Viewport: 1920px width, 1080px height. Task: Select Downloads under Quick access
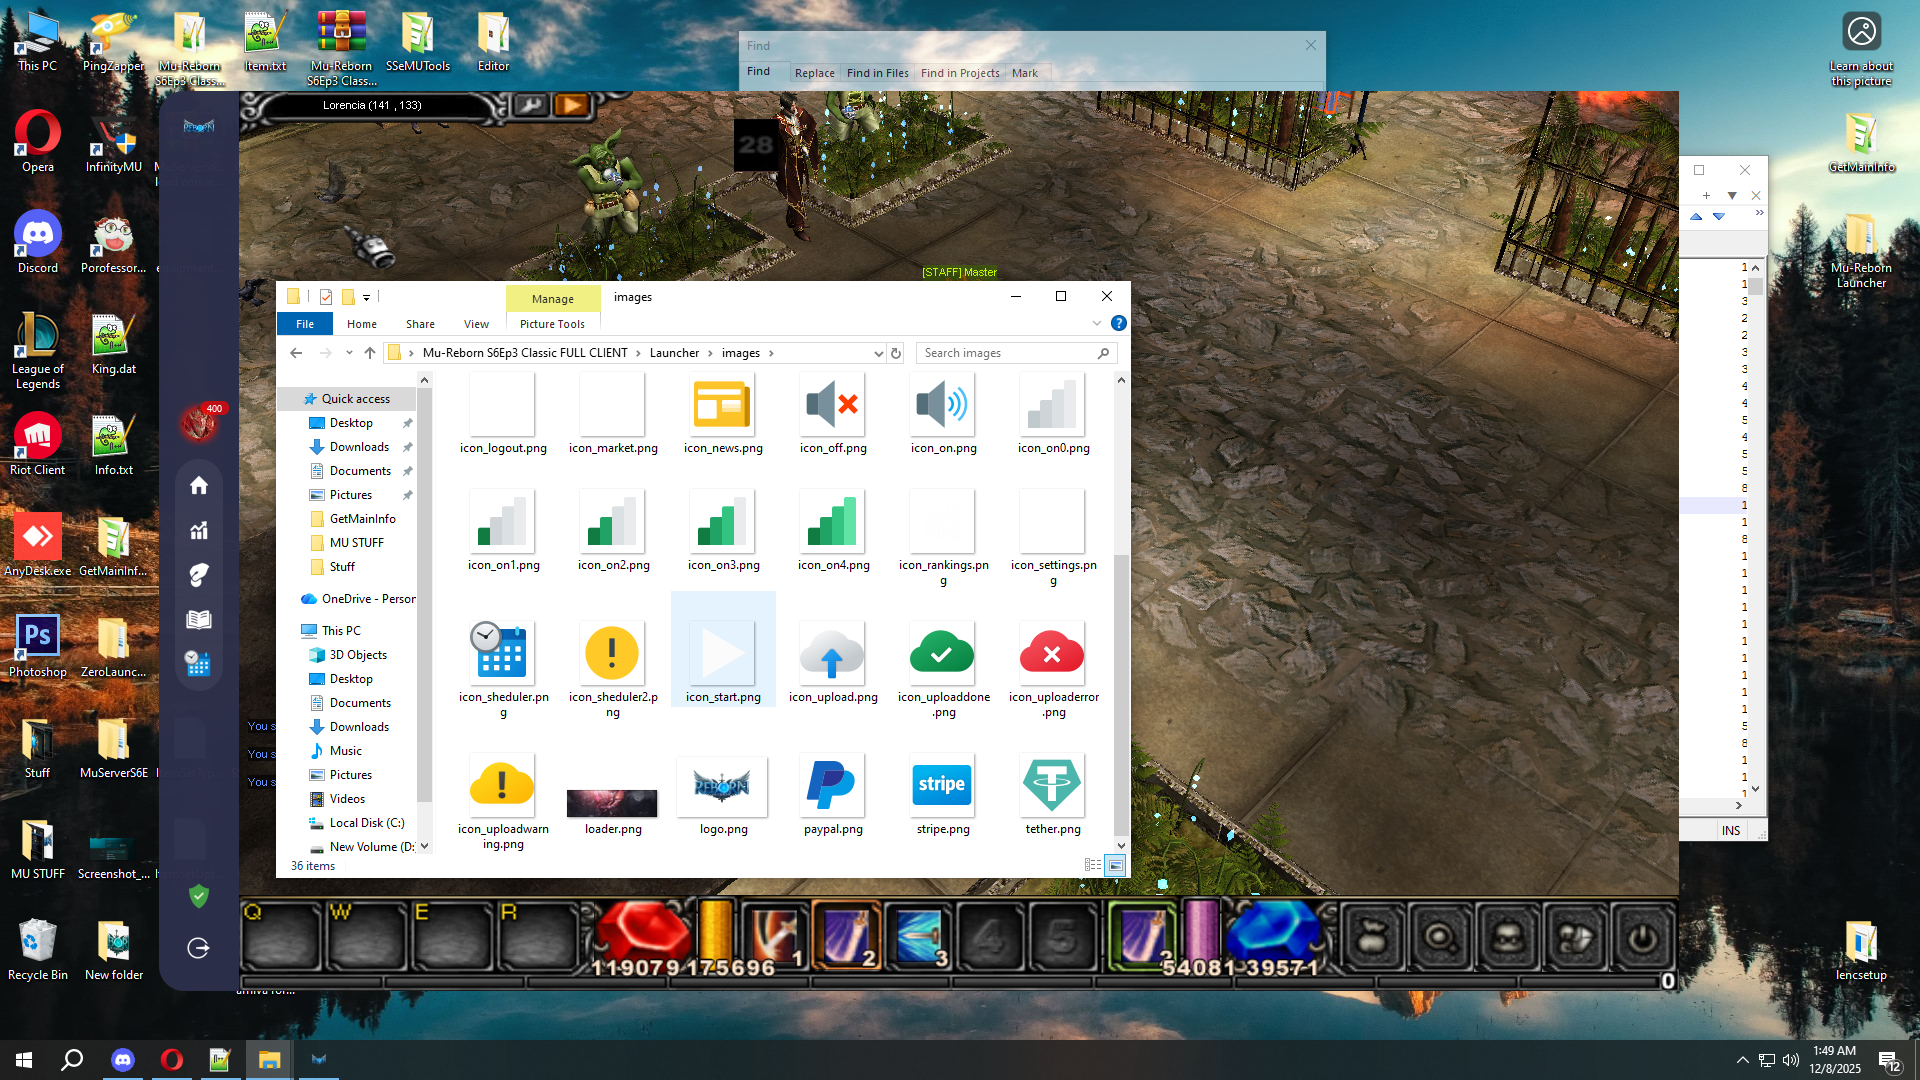coord(359,447)
